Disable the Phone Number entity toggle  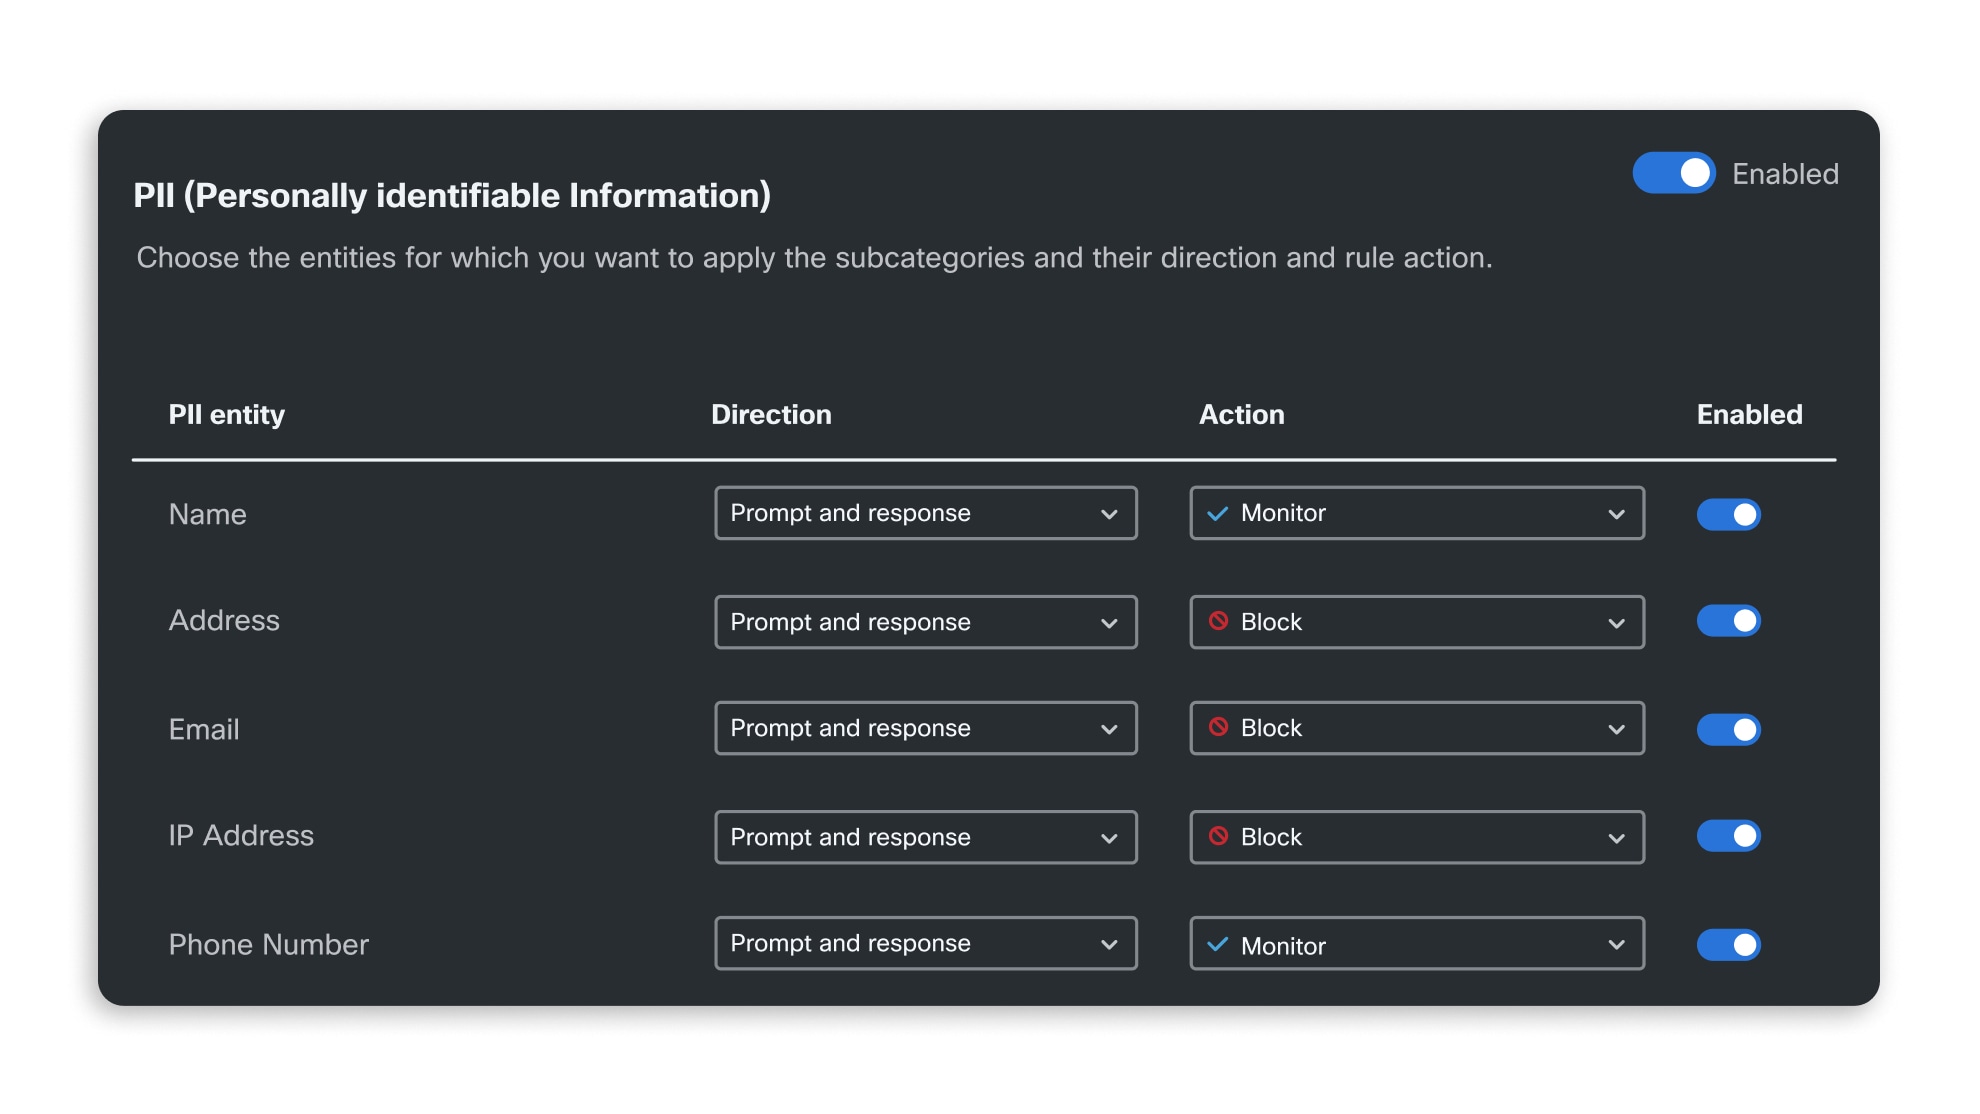(x=1728, y=943)
